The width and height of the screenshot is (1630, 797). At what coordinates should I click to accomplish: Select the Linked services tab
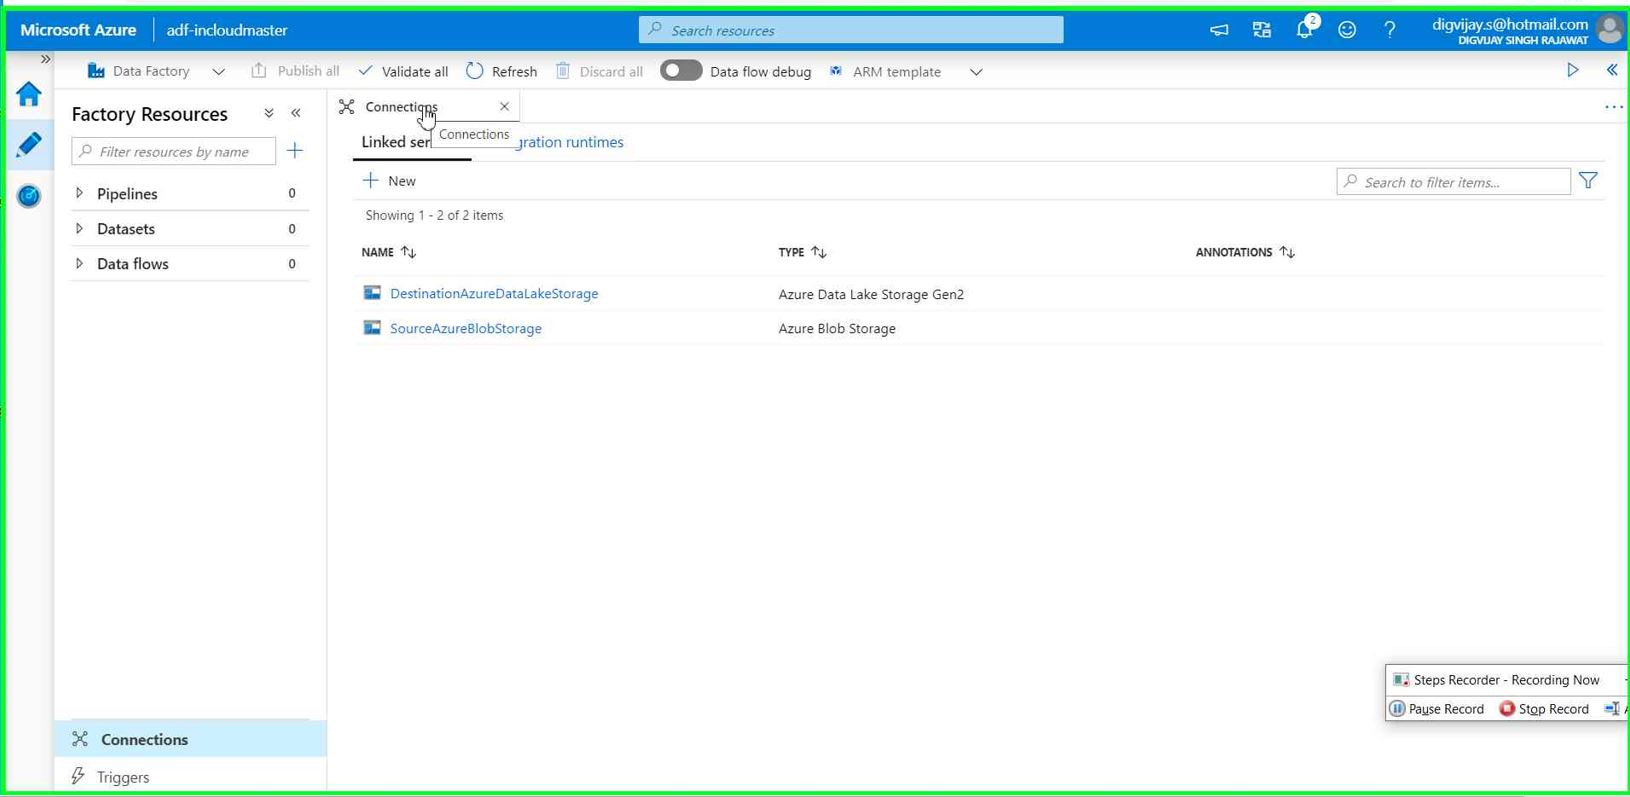[396, 142]
